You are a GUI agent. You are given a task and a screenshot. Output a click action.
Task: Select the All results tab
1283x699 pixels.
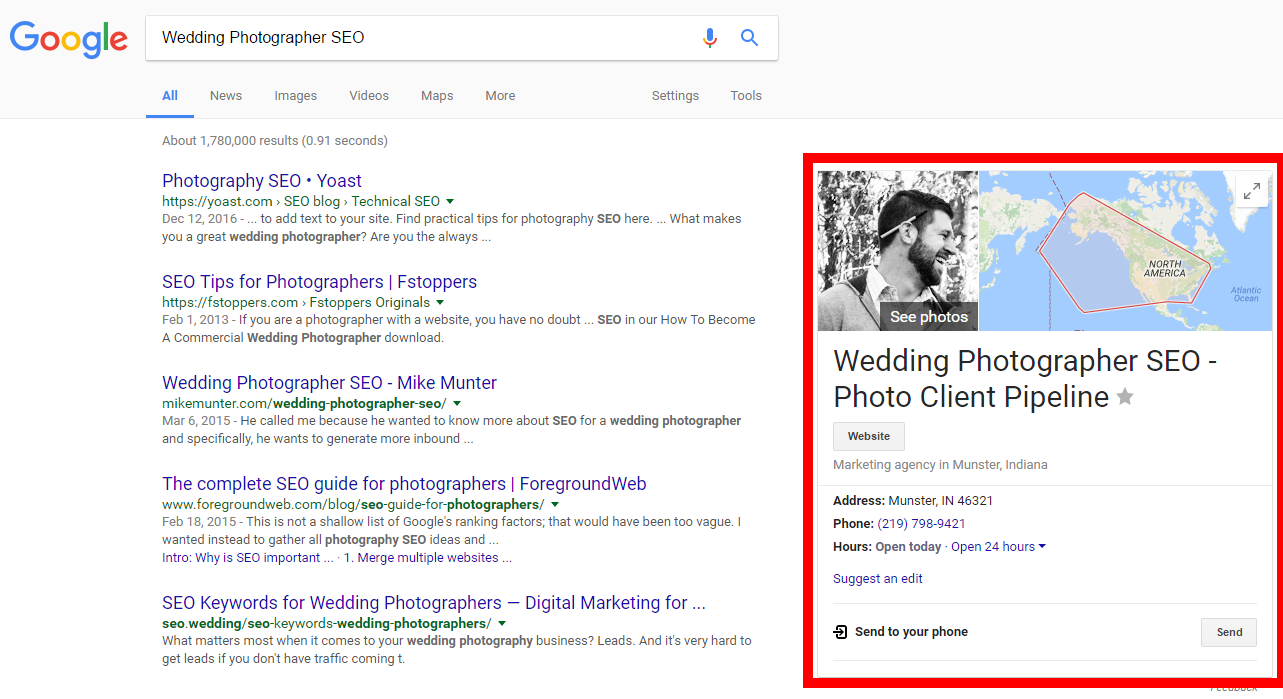tap(170, 96)
